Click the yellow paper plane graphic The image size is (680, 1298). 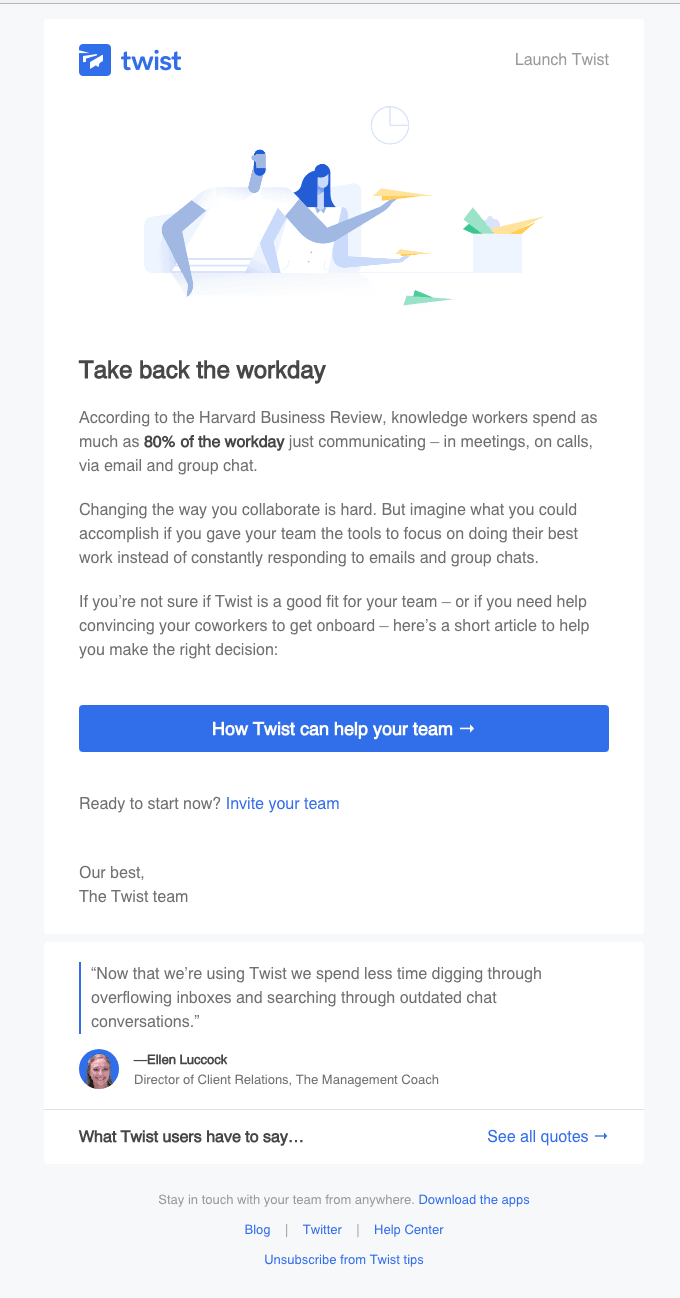point(403,195)
